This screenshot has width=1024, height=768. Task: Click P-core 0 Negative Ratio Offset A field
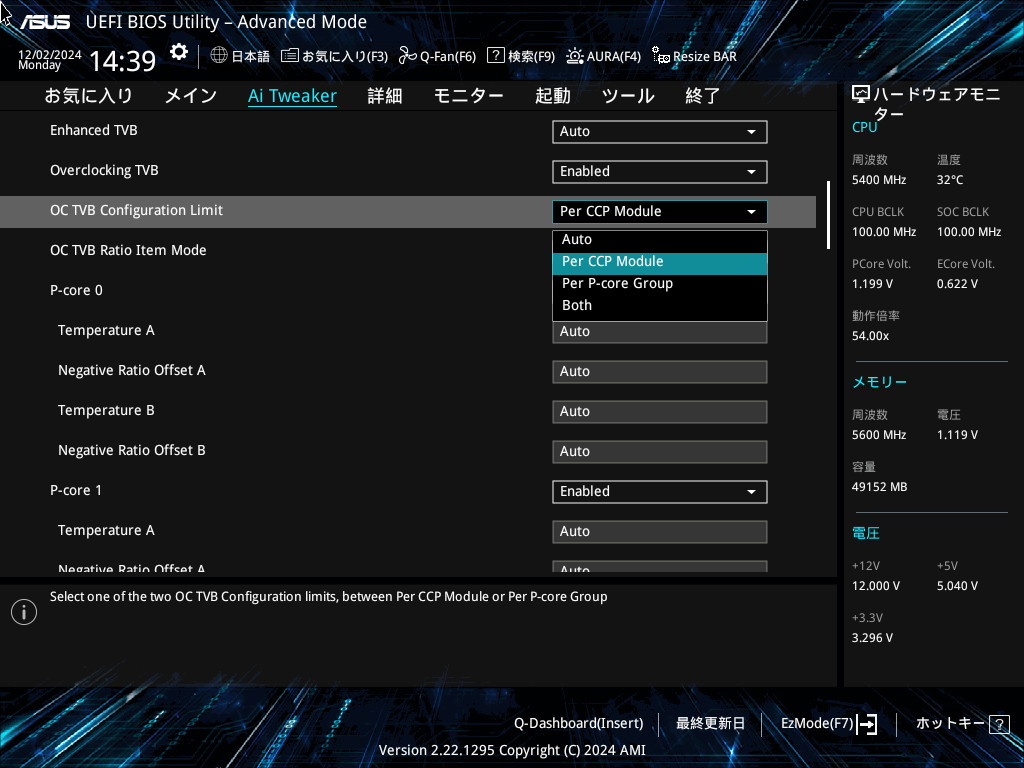(660, 372)
